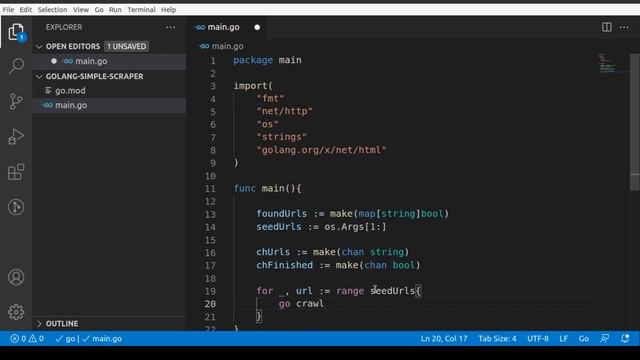Open the Selection menu
The image size is (640, 360).
coord(52,9)
